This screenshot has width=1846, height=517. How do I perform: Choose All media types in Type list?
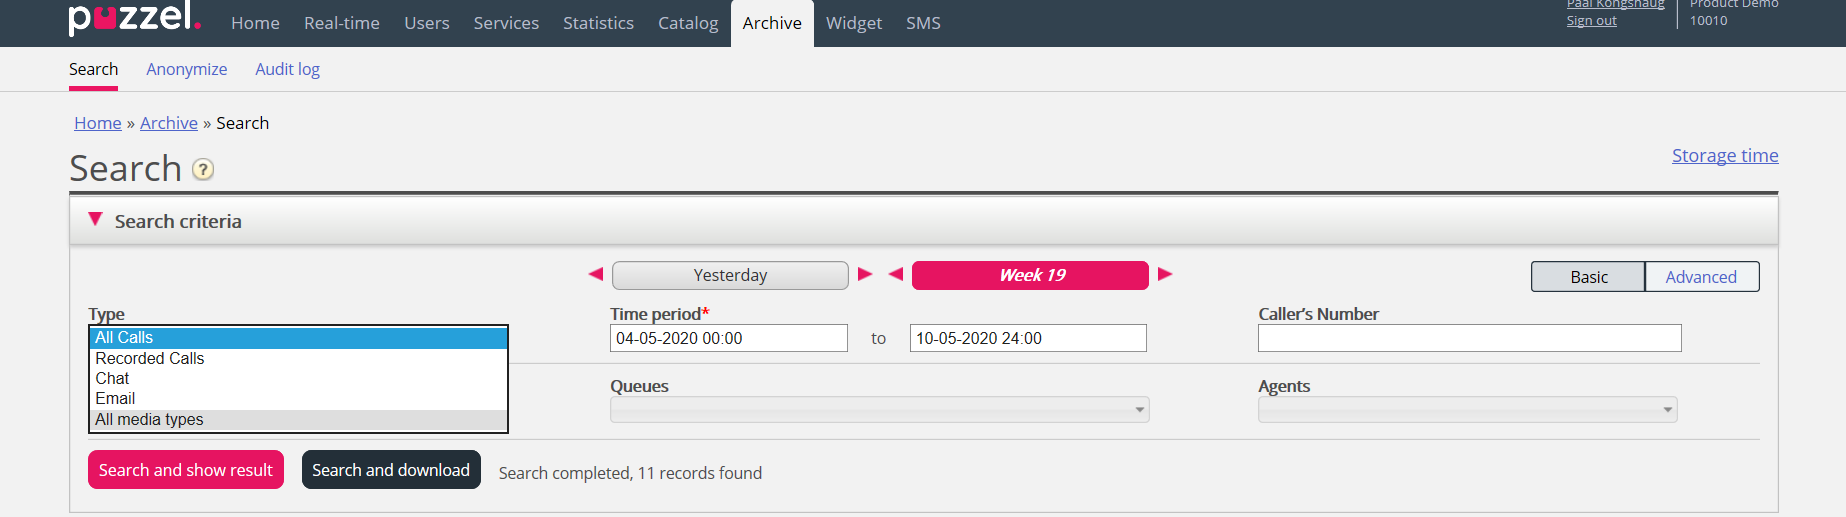(150, 420)
